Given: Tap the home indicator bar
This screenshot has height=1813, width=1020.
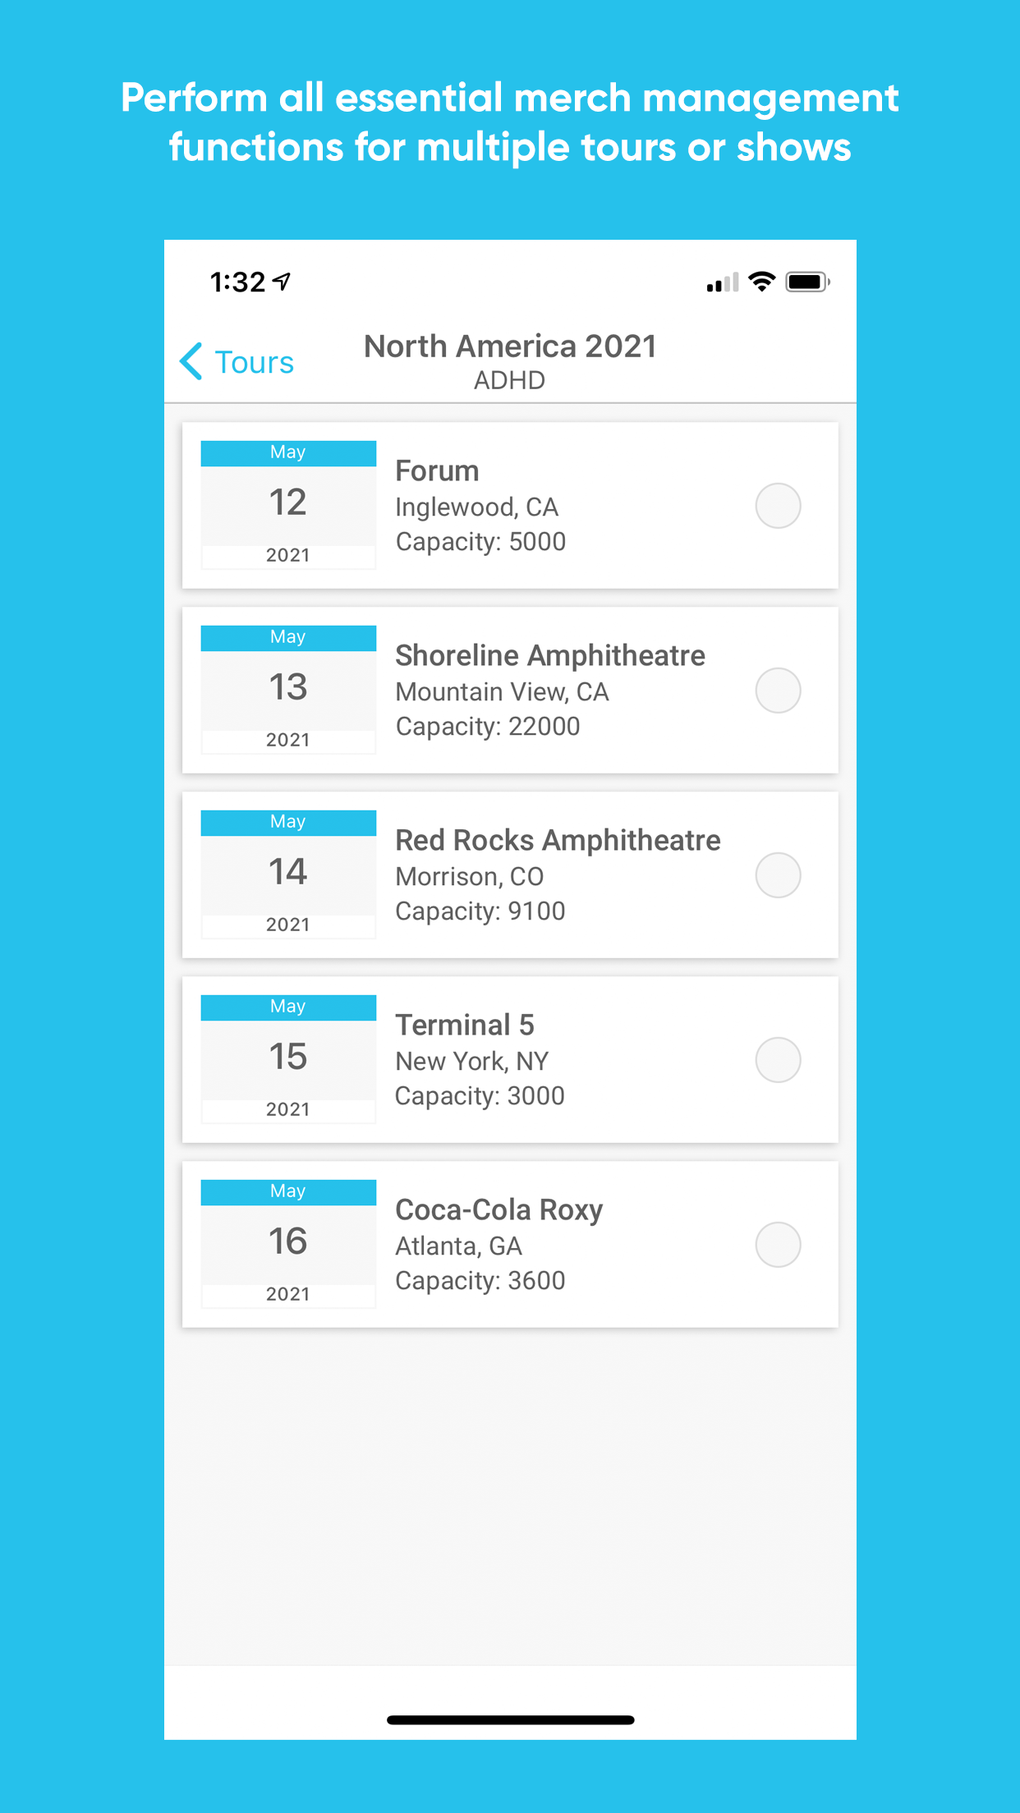Looking at the screenshot, I should tap(510, 1720).
